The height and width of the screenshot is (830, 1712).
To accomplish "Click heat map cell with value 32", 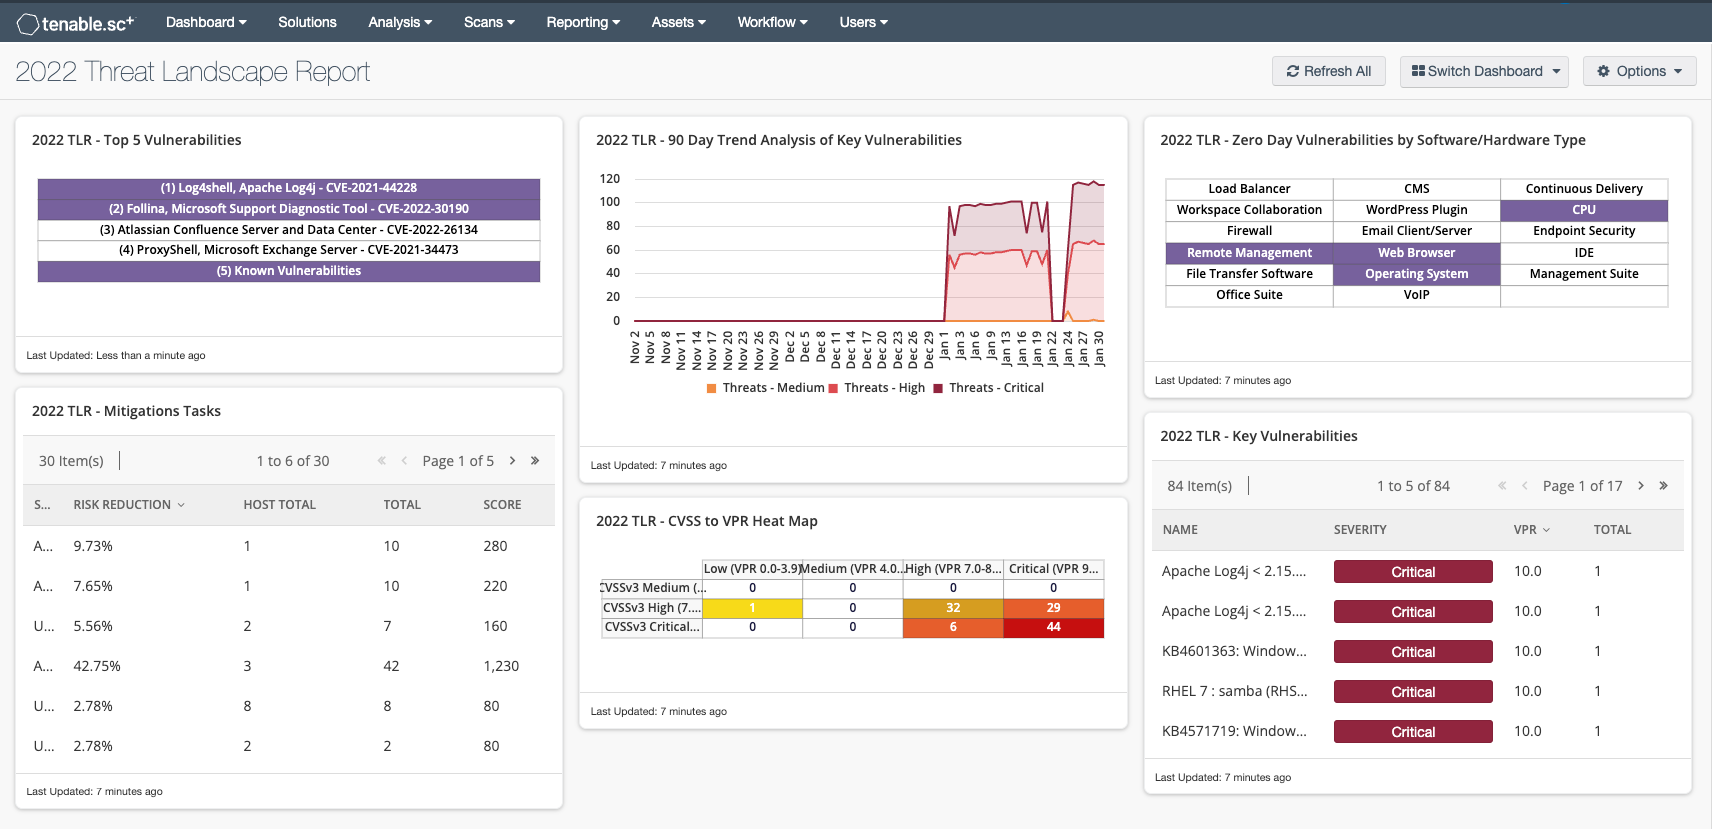I will 953,608.
